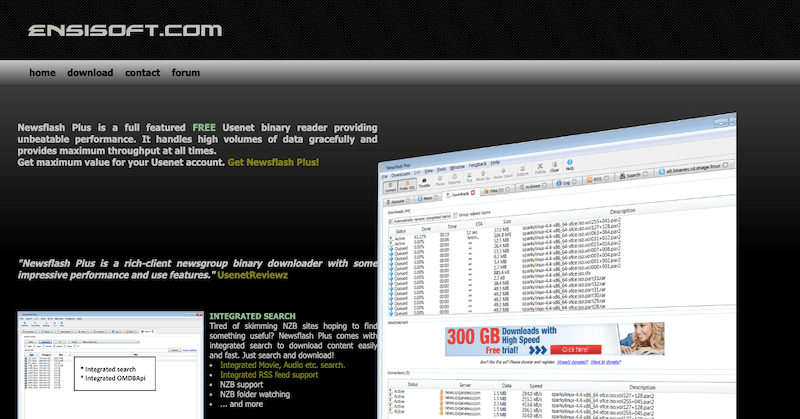Open alt.binaries.cd.image.linux tab in screenshot
Viewport: 800px width, 419px height.
click(x=696, y=168)
